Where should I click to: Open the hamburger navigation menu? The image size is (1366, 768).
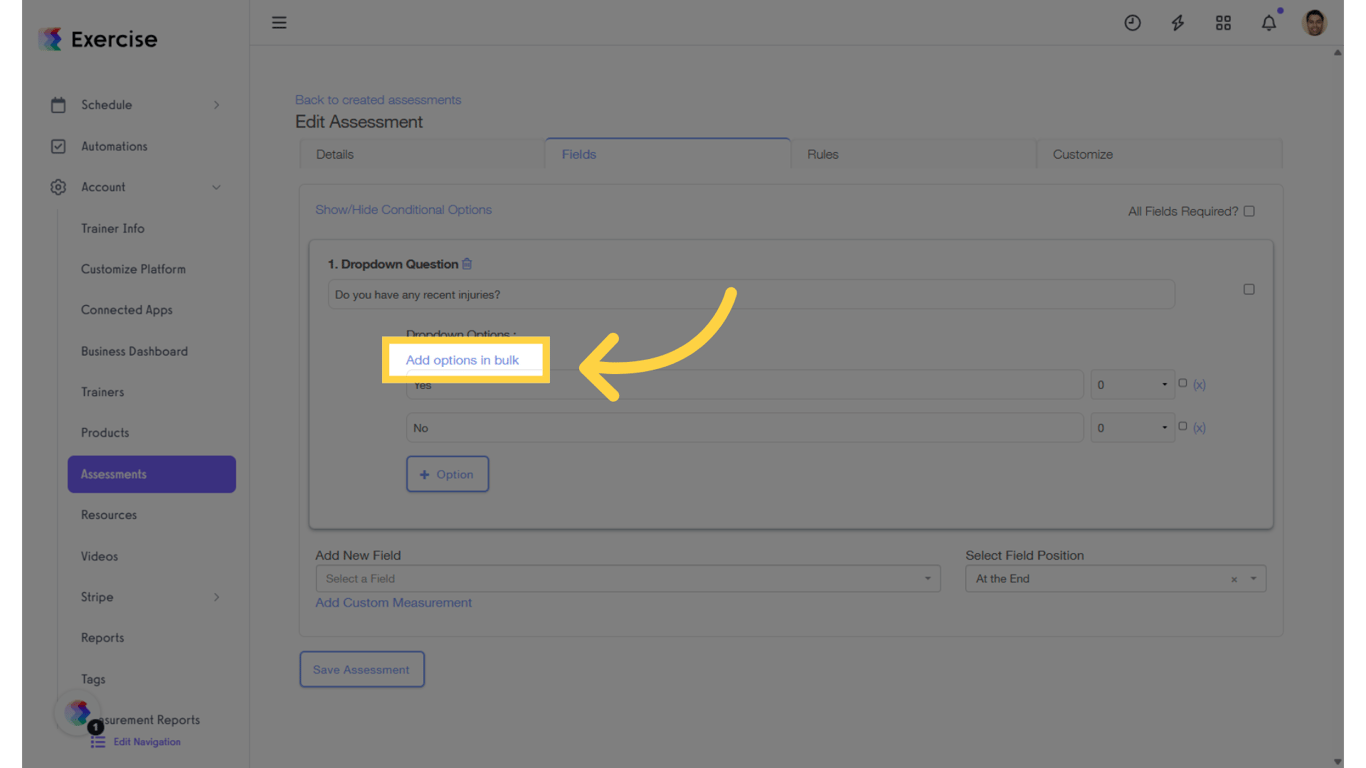(x=279, y=22)
